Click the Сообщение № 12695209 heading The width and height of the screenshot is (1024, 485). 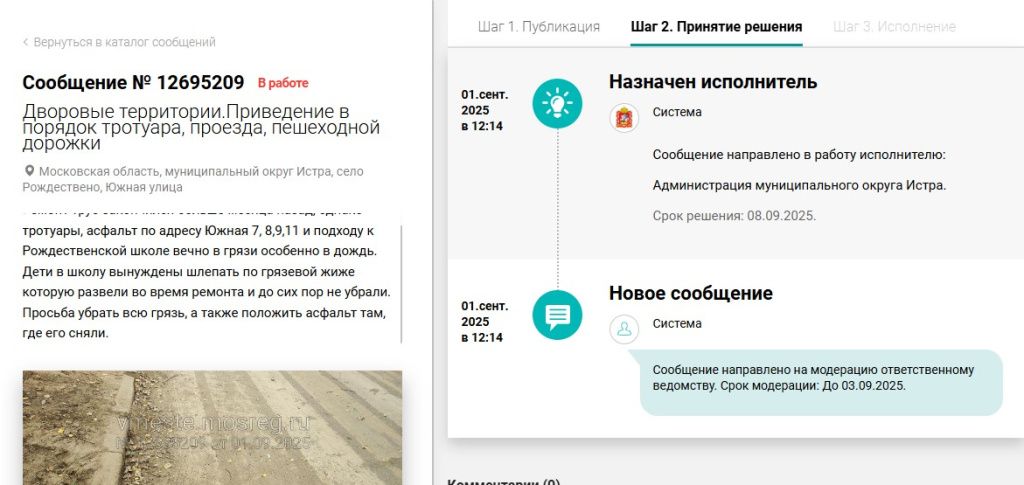coord(133,82)
